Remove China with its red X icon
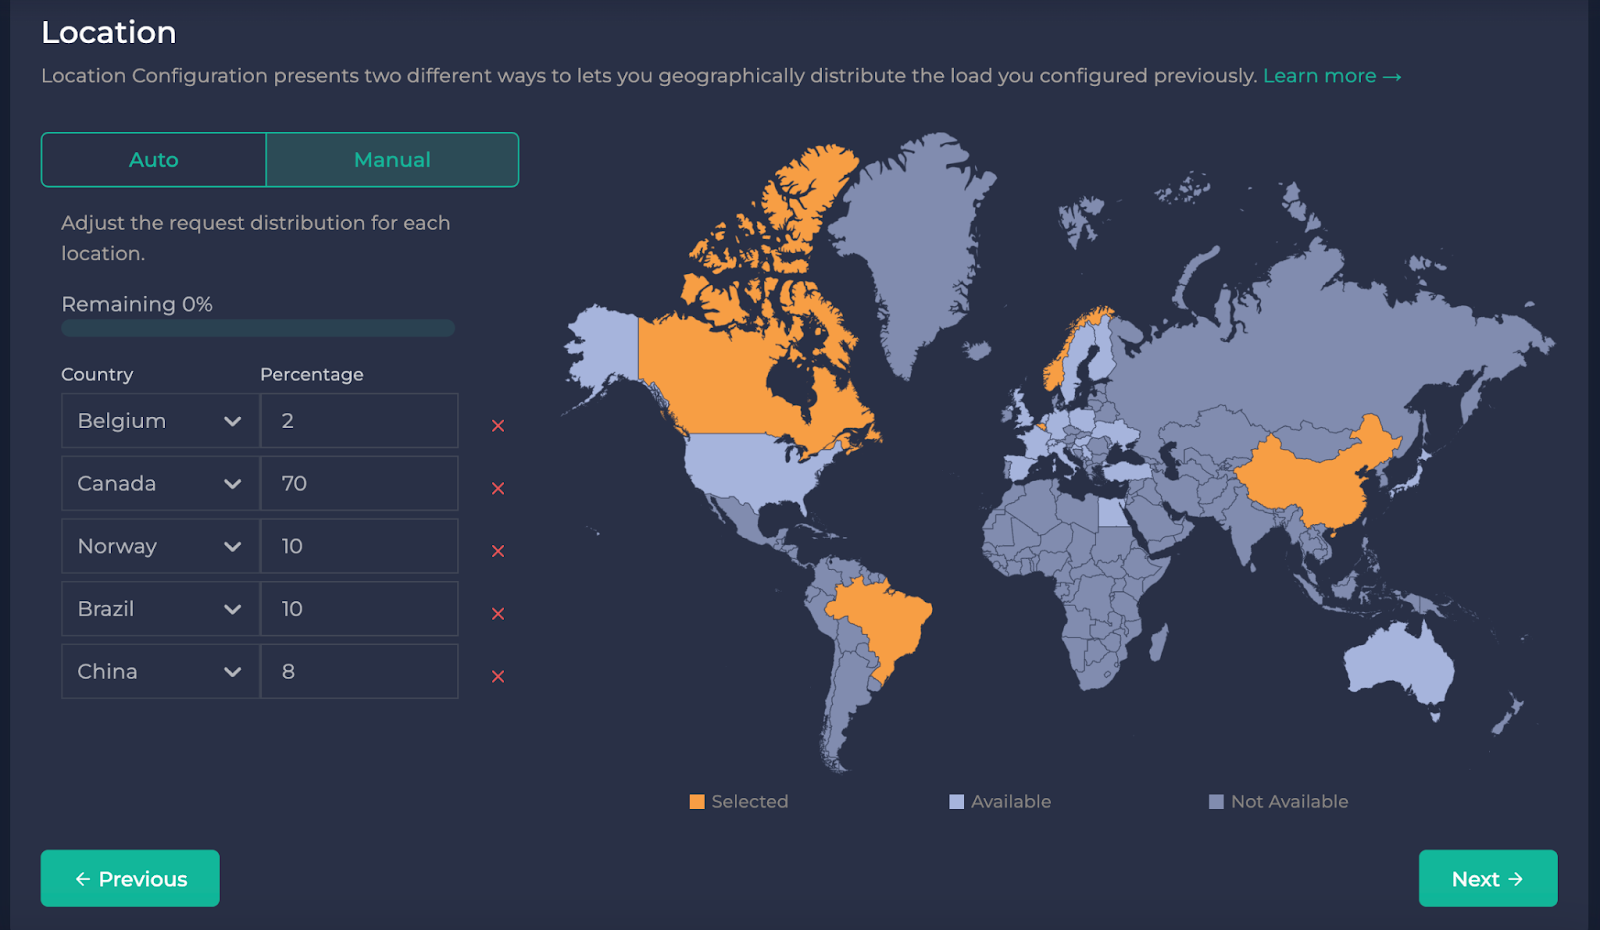1600x930 pixels. 497,676
